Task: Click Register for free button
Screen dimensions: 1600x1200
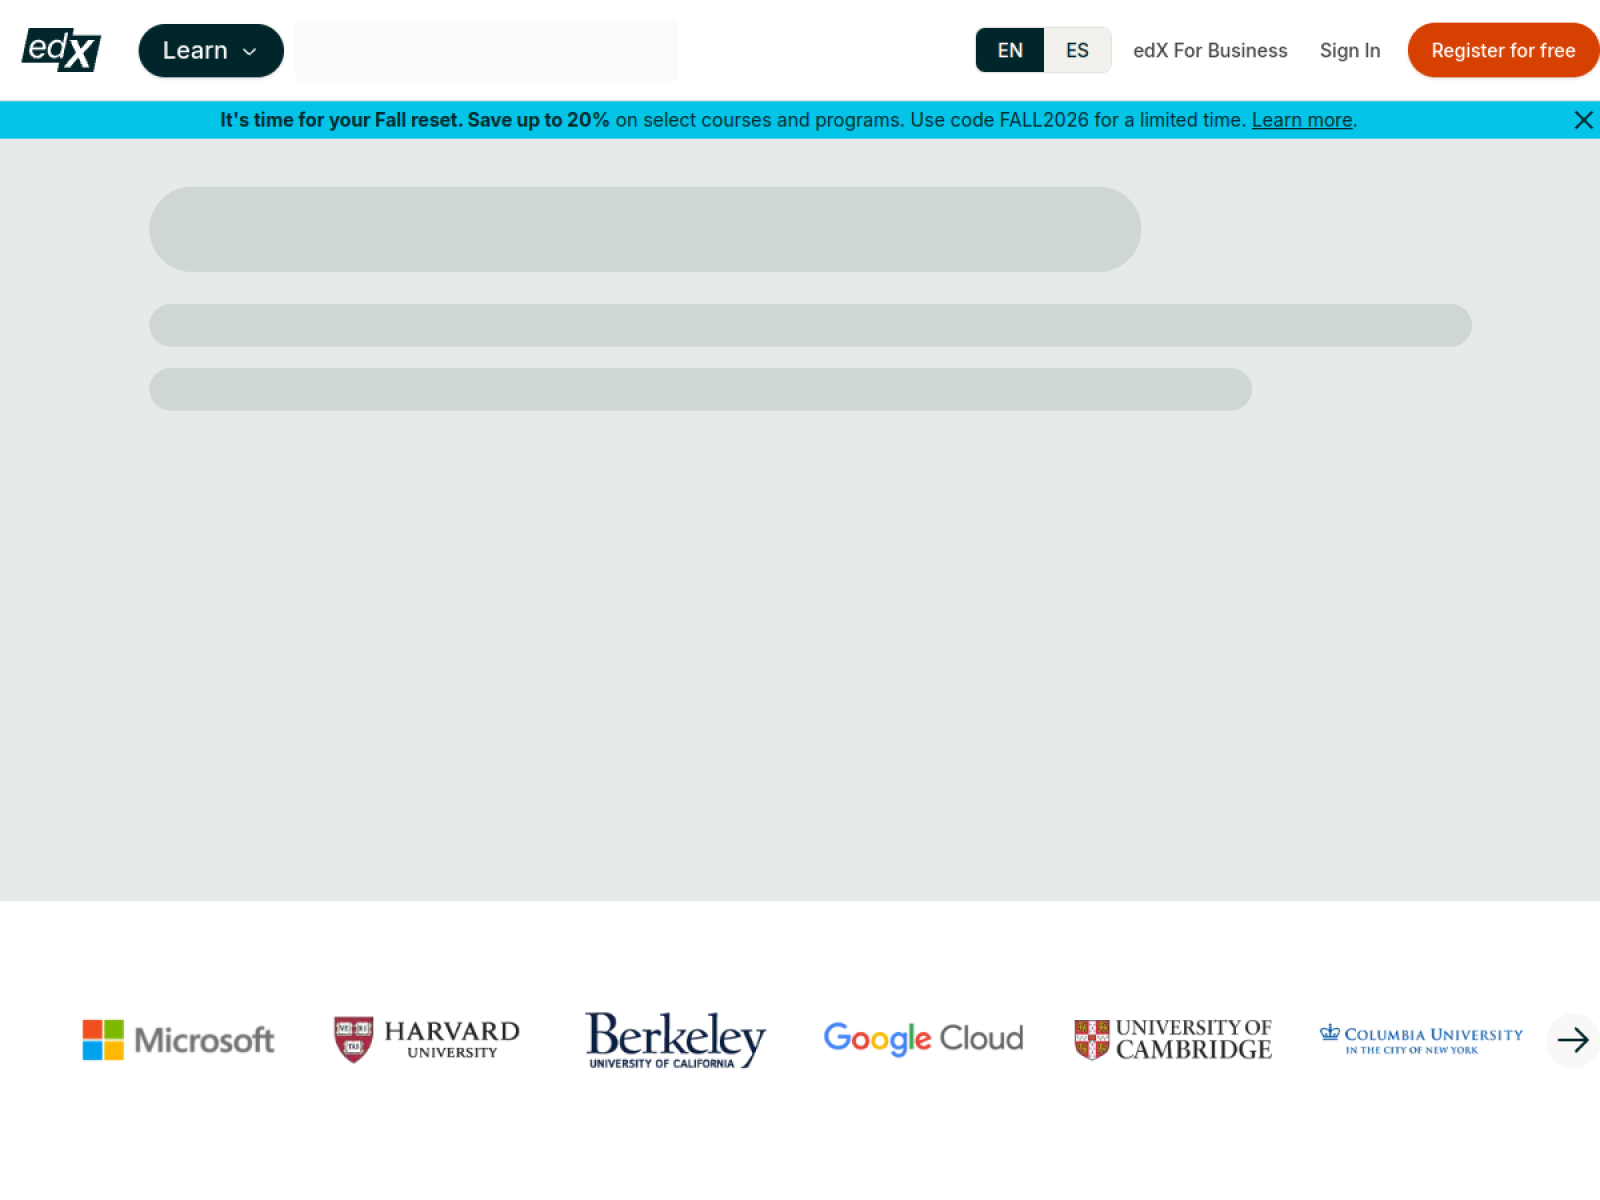Action: [x=1503, y=50]
